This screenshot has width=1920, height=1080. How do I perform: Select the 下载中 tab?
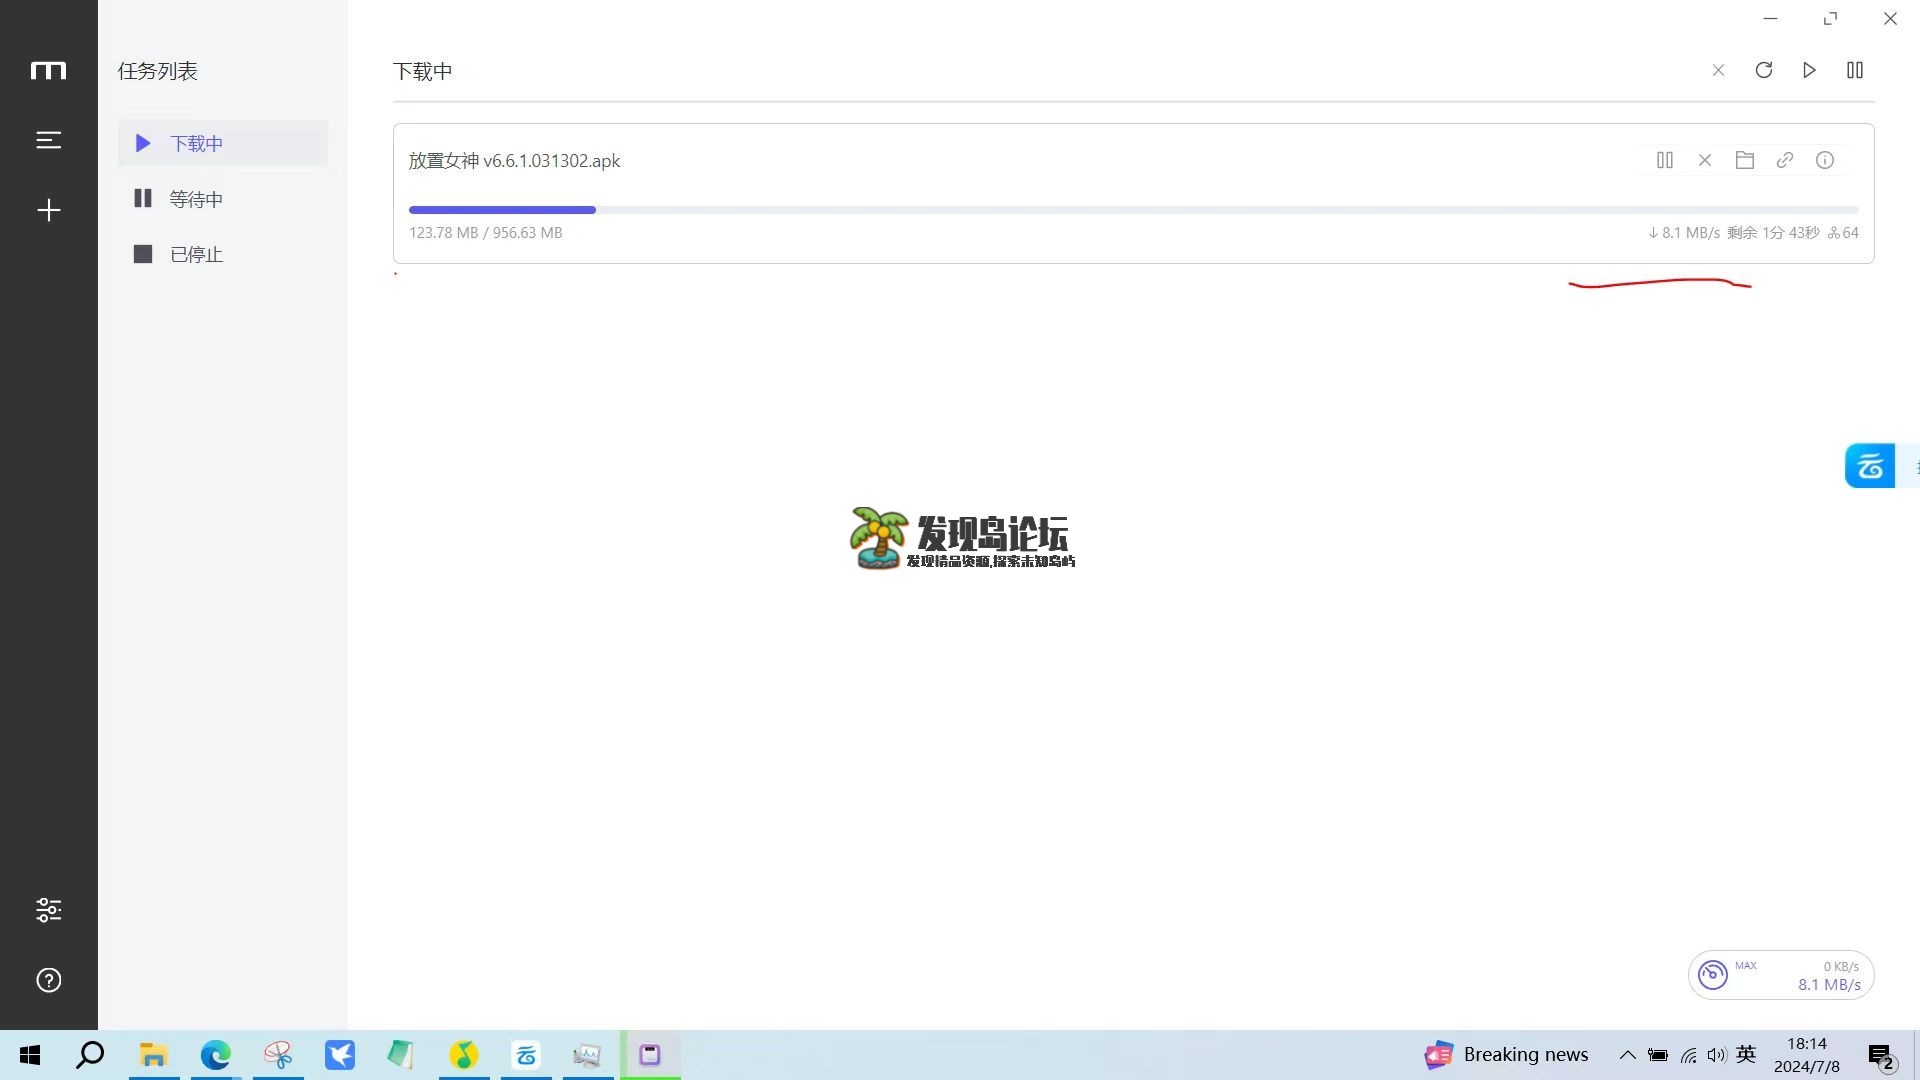pyautogui.click(x=222, y=143)
